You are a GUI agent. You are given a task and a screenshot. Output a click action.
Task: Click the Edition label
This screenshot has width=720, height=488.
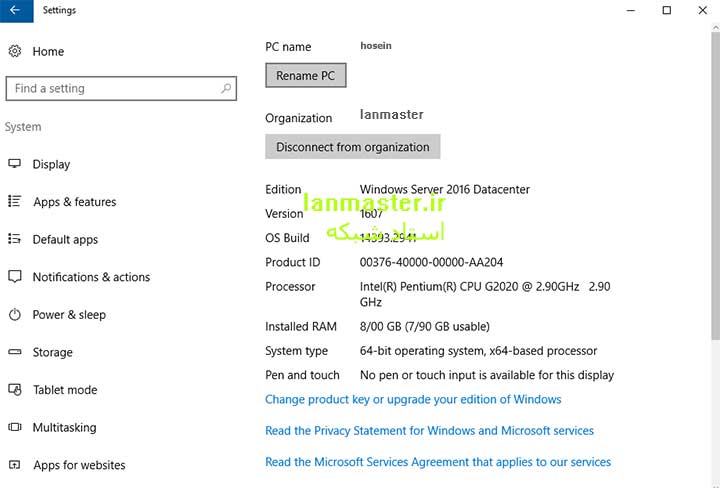pos(283,189)
